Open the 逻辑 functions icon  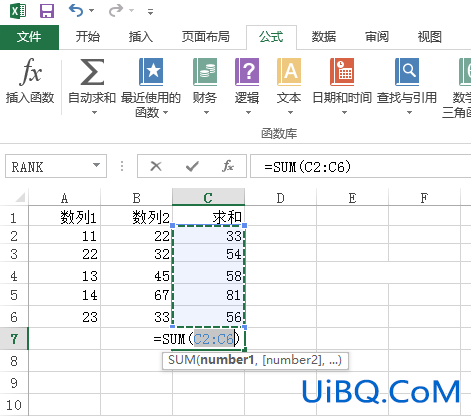tap(247, 71)
